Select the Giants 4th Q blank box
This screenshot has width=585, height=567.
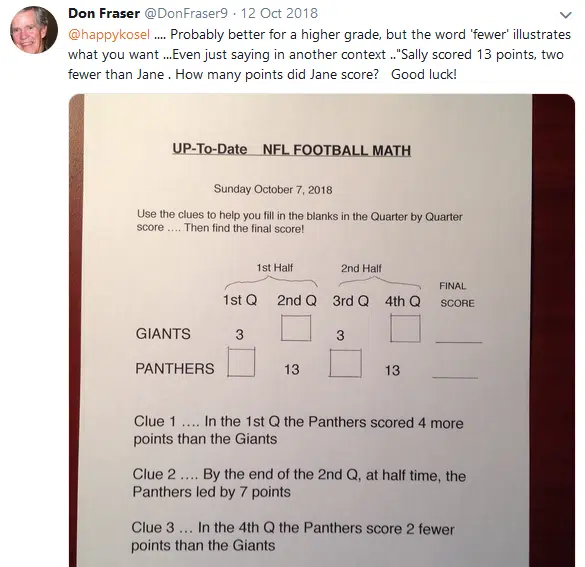(405, 328)
